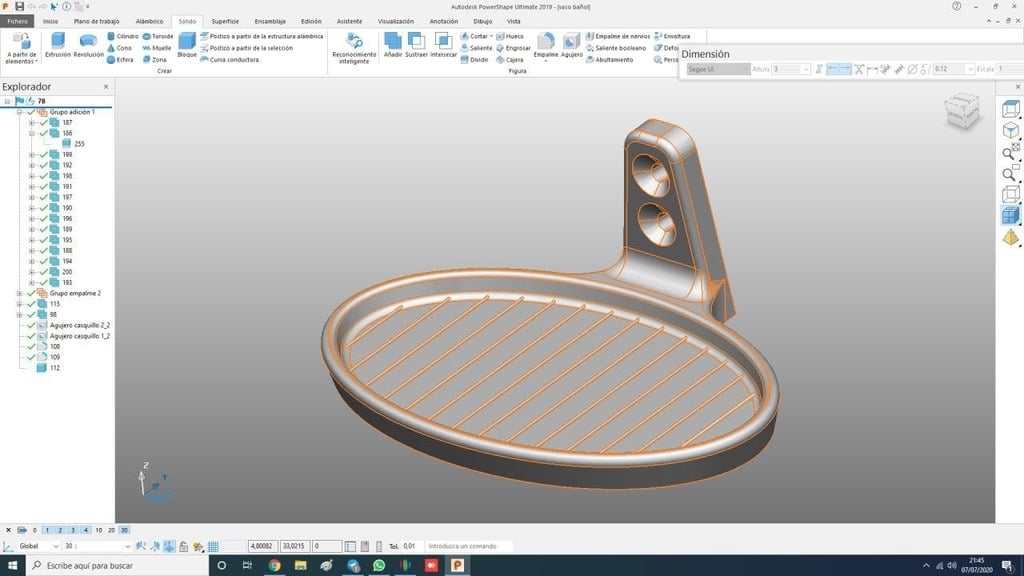Toggle level 30 button in level bar
The height and width of the screenshot is (576, 1024).
point(124,530)
